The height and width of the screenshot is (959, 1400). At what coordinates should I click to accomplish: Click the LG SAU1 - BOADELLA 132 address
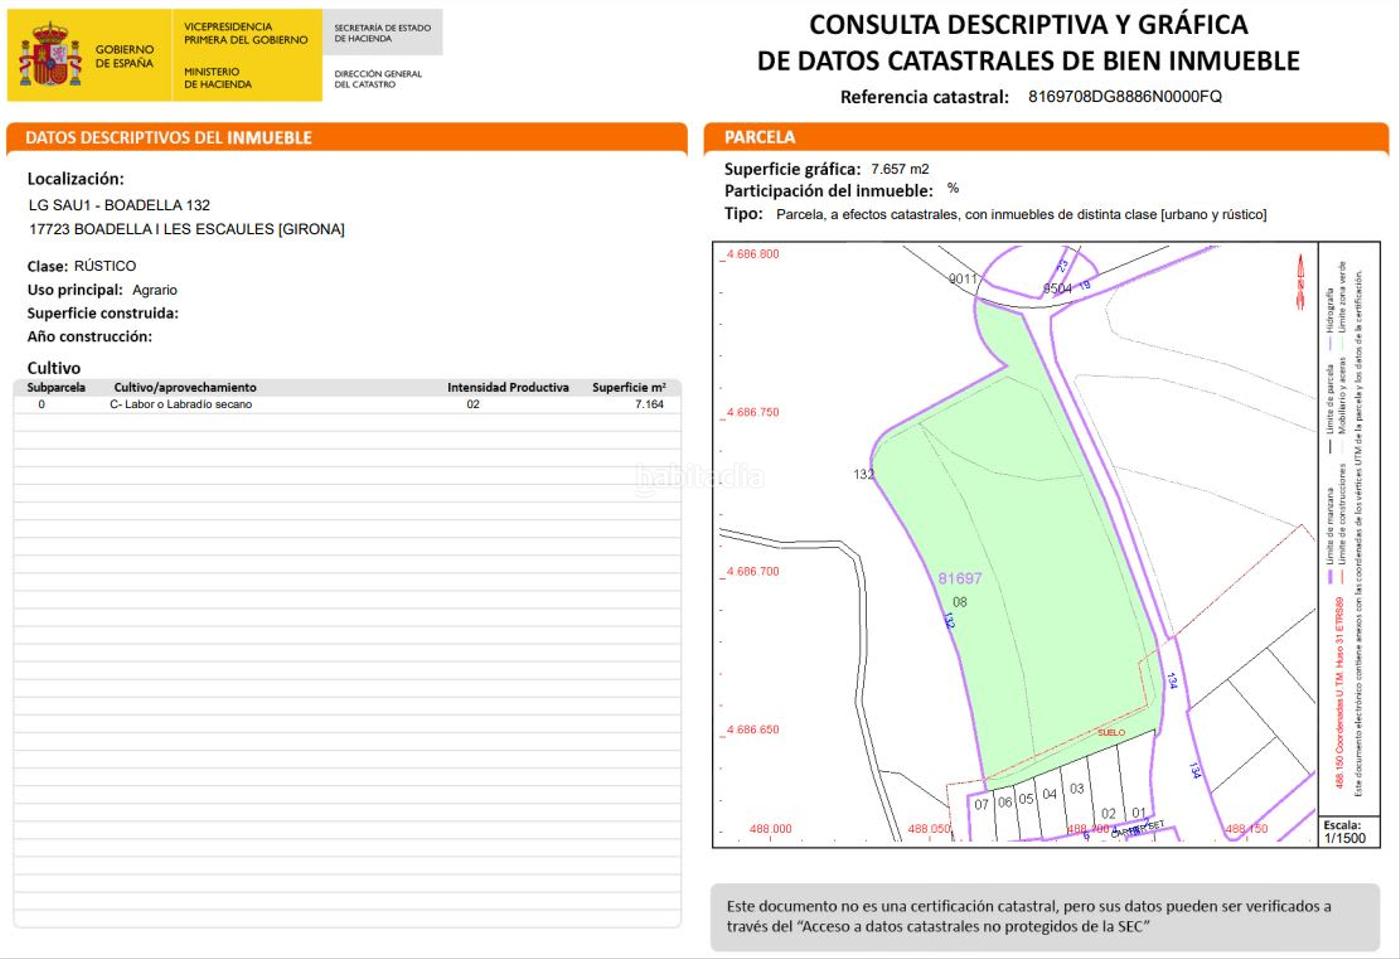point(119,205)
